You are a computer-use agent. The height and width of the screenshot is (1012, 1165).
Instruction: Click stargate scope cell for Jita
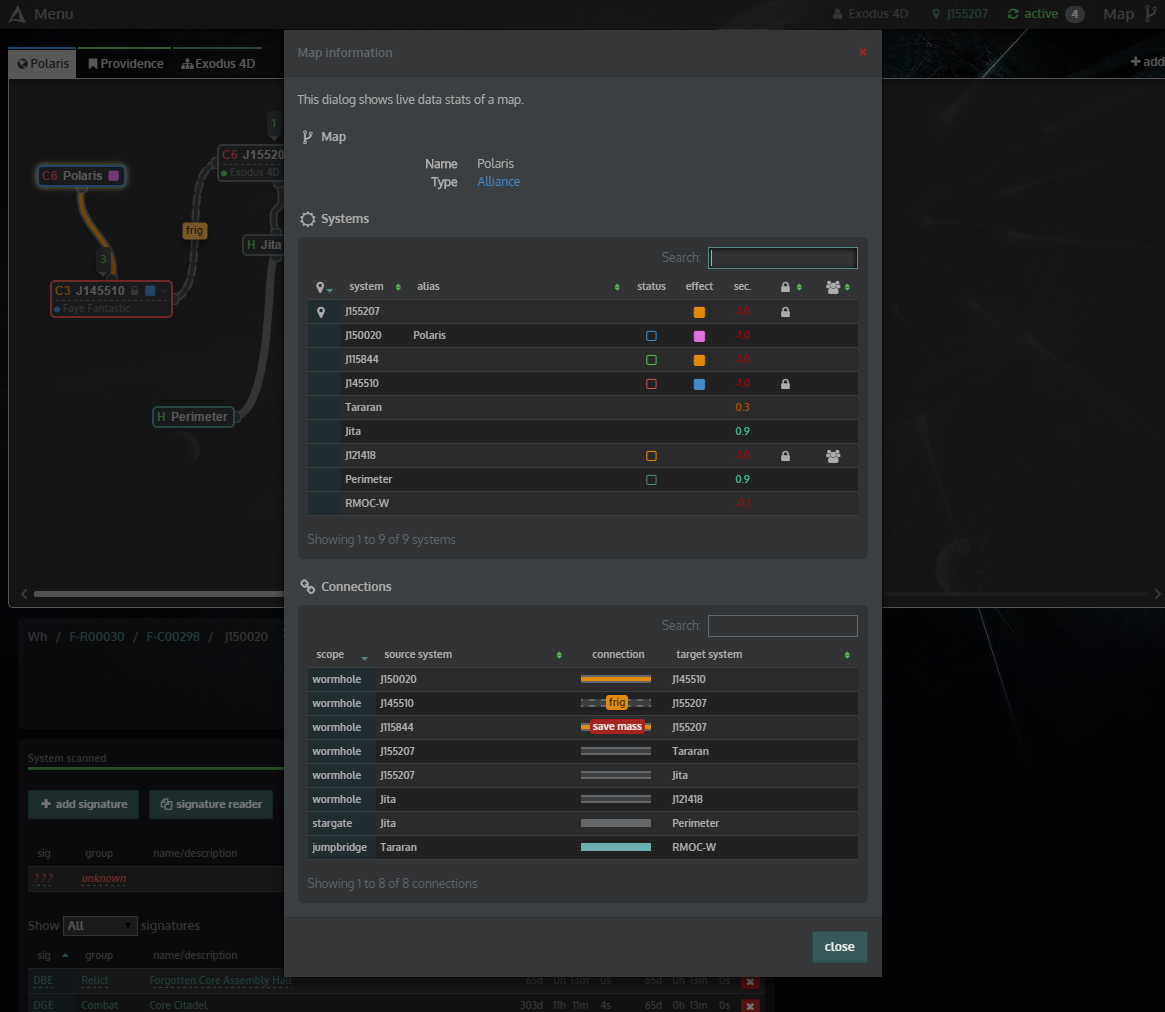[x=340, y=823]
